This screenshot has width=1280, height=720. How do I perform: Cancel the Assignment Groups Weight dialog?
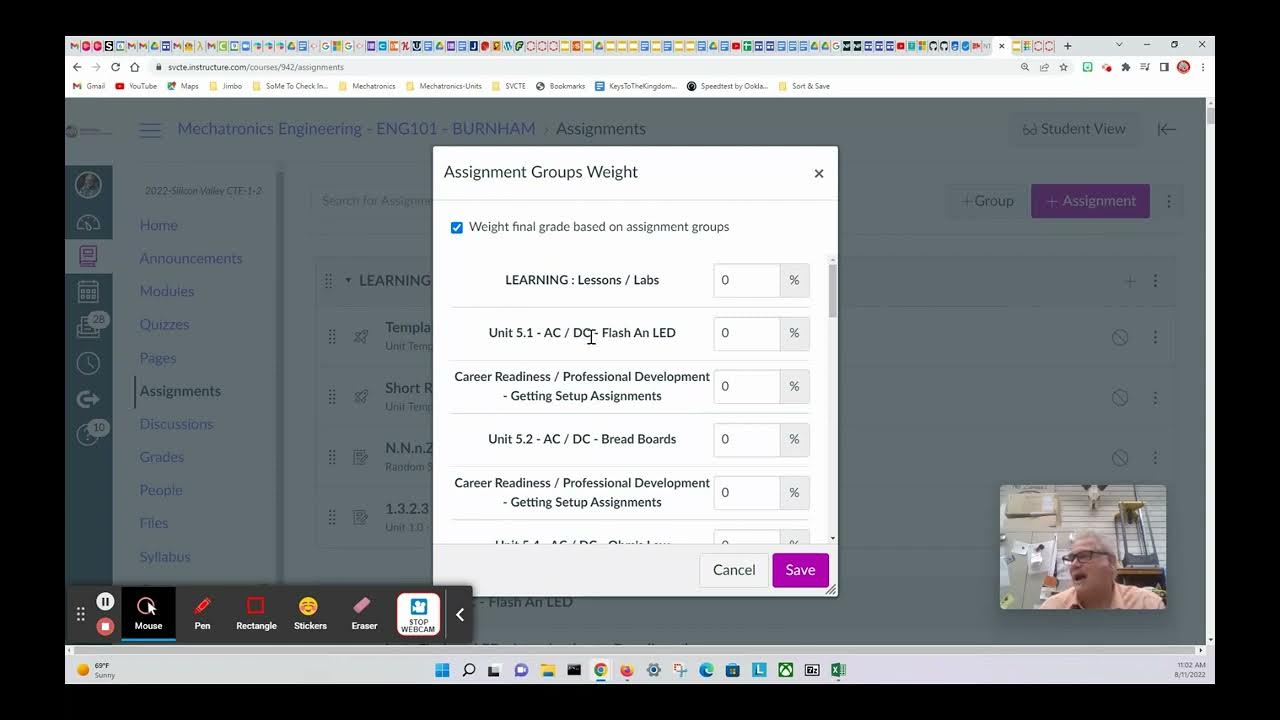point(734,570)
